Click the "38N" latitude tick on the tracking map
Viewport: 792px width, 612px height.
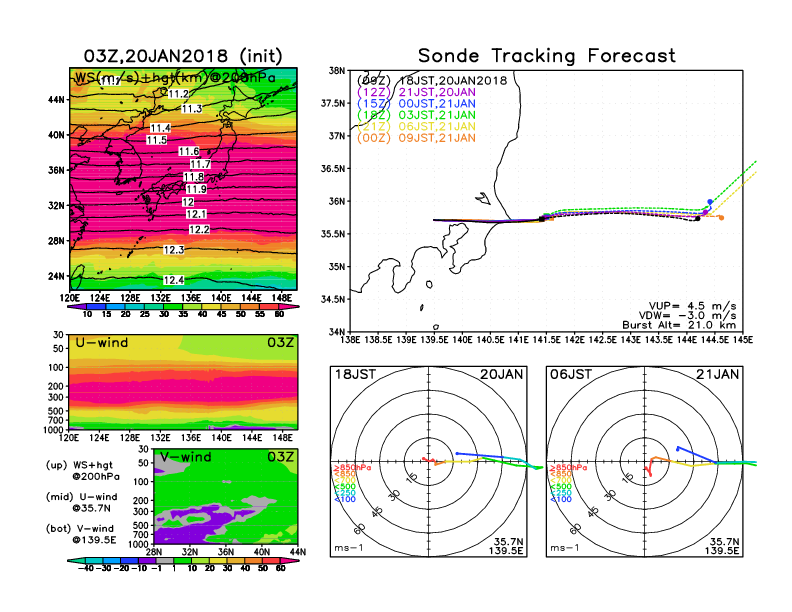click(336, 70)
